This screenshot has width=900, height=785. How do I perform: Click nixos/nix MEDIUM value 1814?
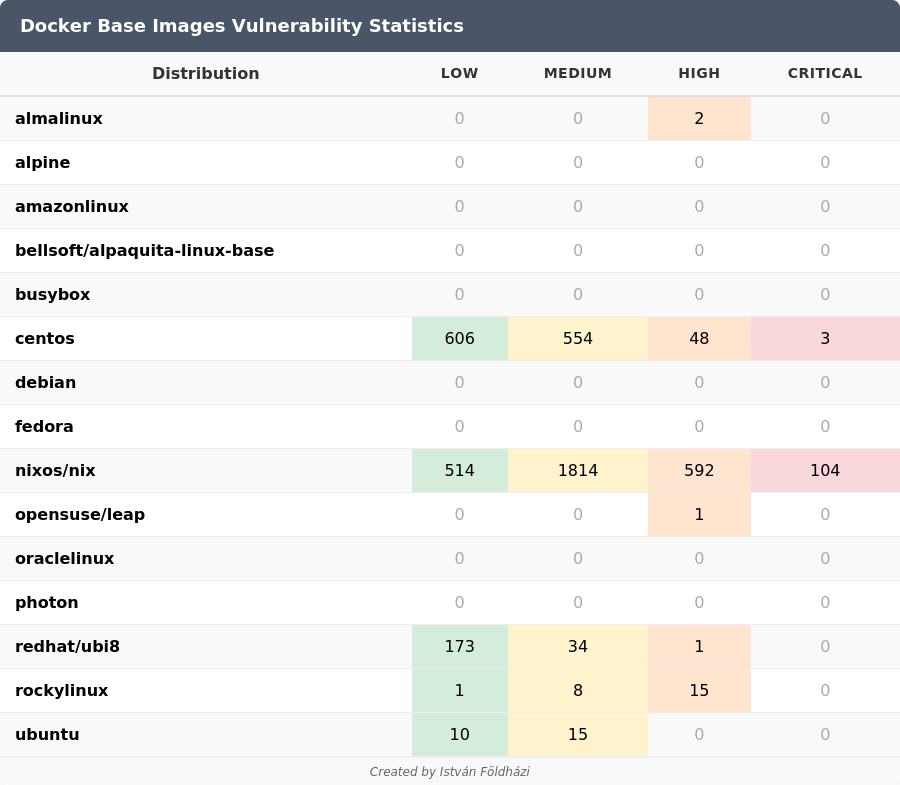click(577, 471)
